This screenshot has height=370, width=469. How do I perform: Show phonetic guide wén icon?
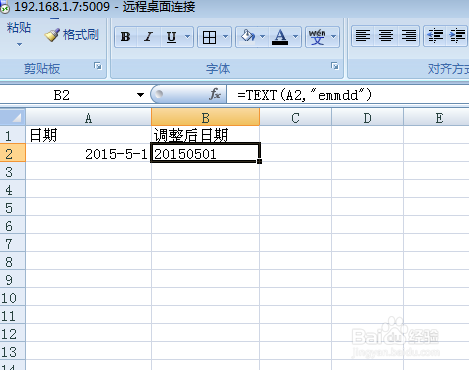317,37
